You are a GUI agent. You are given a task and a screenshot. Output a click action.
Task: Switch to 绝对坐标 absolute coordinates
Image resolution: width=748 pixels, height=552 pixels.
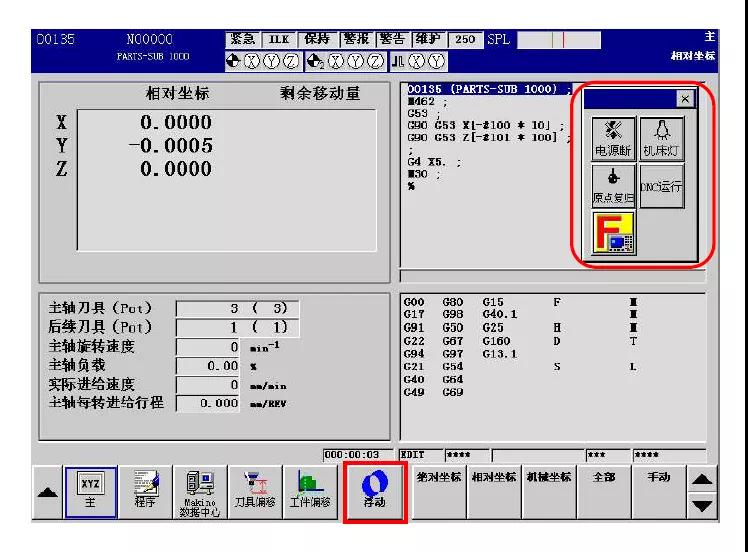point(439,491)
